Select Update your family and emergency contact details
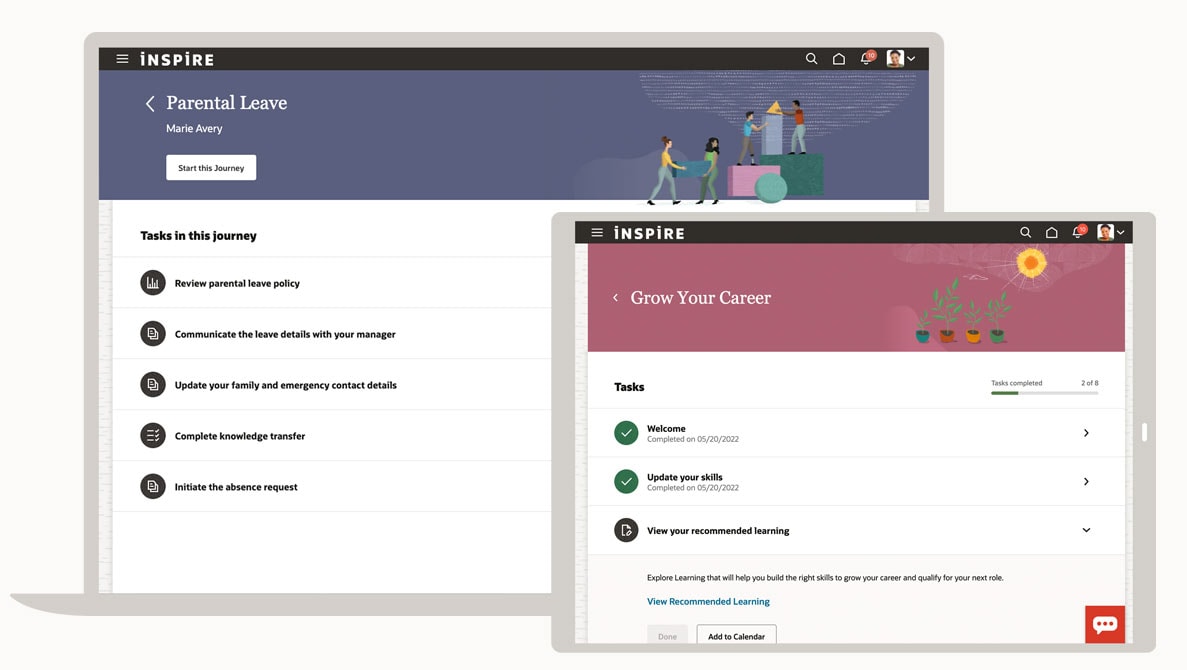The height and width of the screenshot is (670, 1187). pos(285,385)
